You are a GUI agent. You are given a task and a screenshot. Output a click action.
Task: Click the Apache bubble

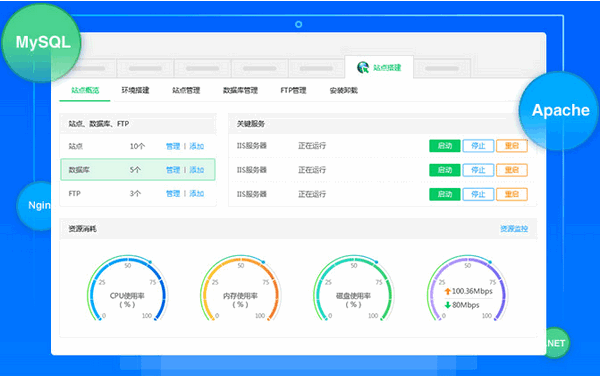[559, 110]
